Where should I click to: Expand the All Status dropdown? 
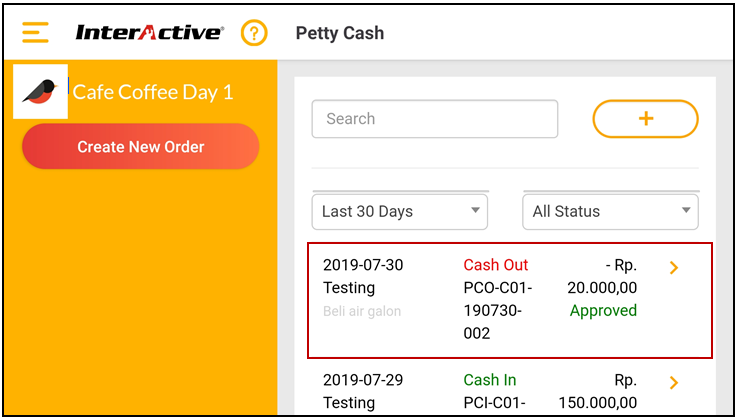pyautogui.click(x=610, y=212)
